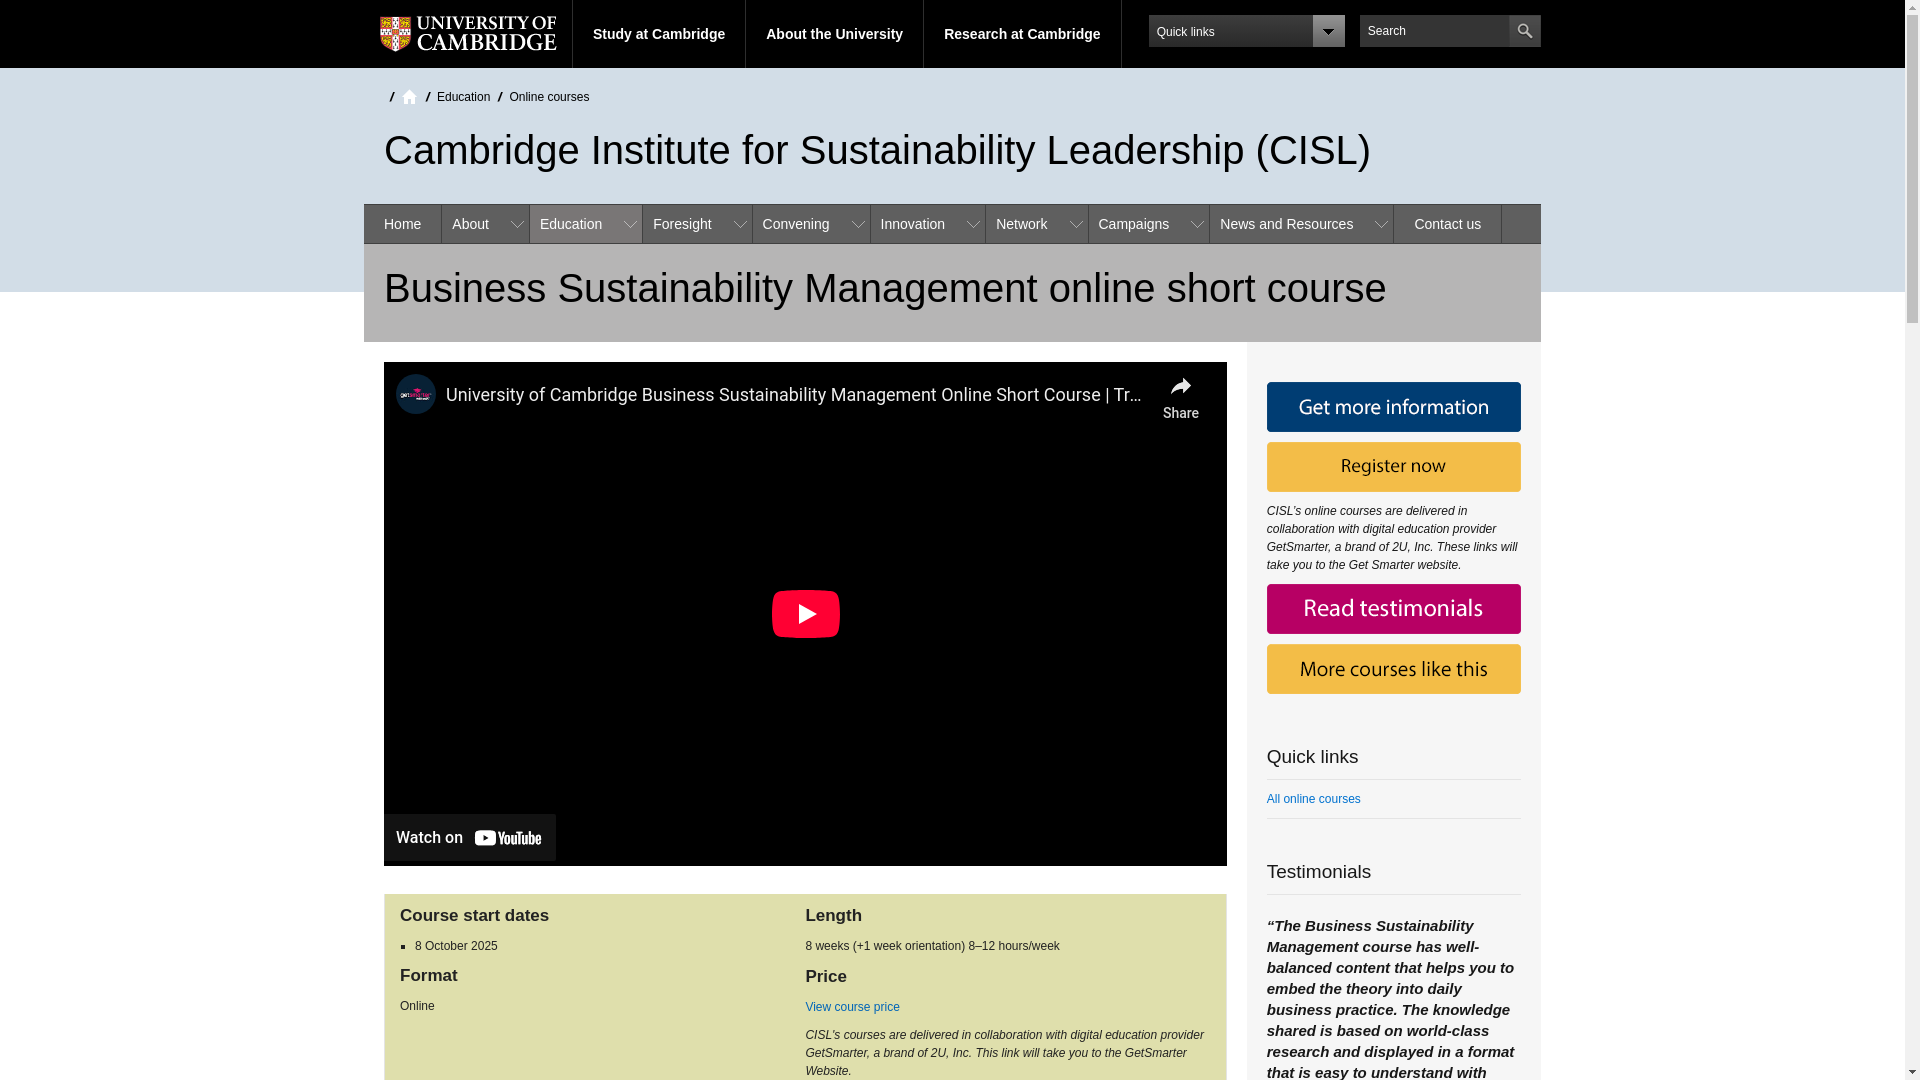Play the YouTube video
The image size is (1920, 1080).
pyautogui.click(x=805, y=613)
